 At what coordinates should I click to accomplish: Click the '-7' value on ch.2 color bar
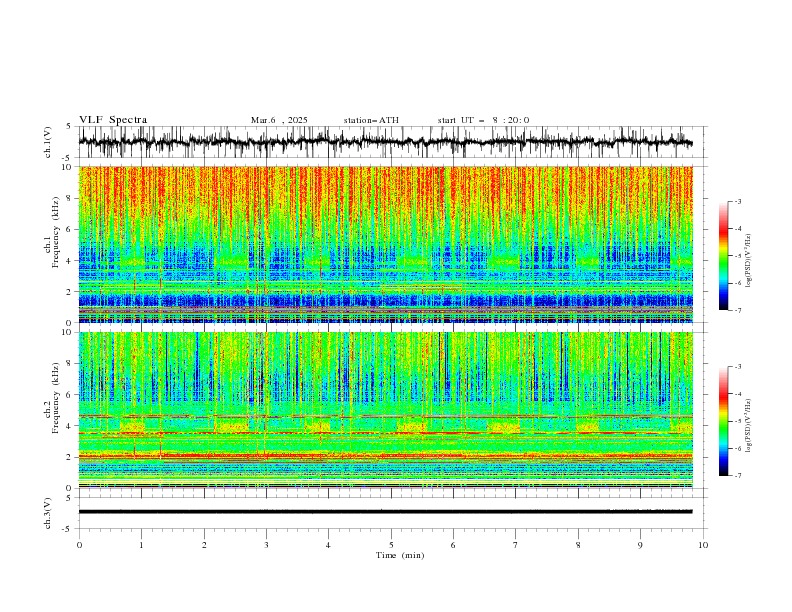click(738, 476)
